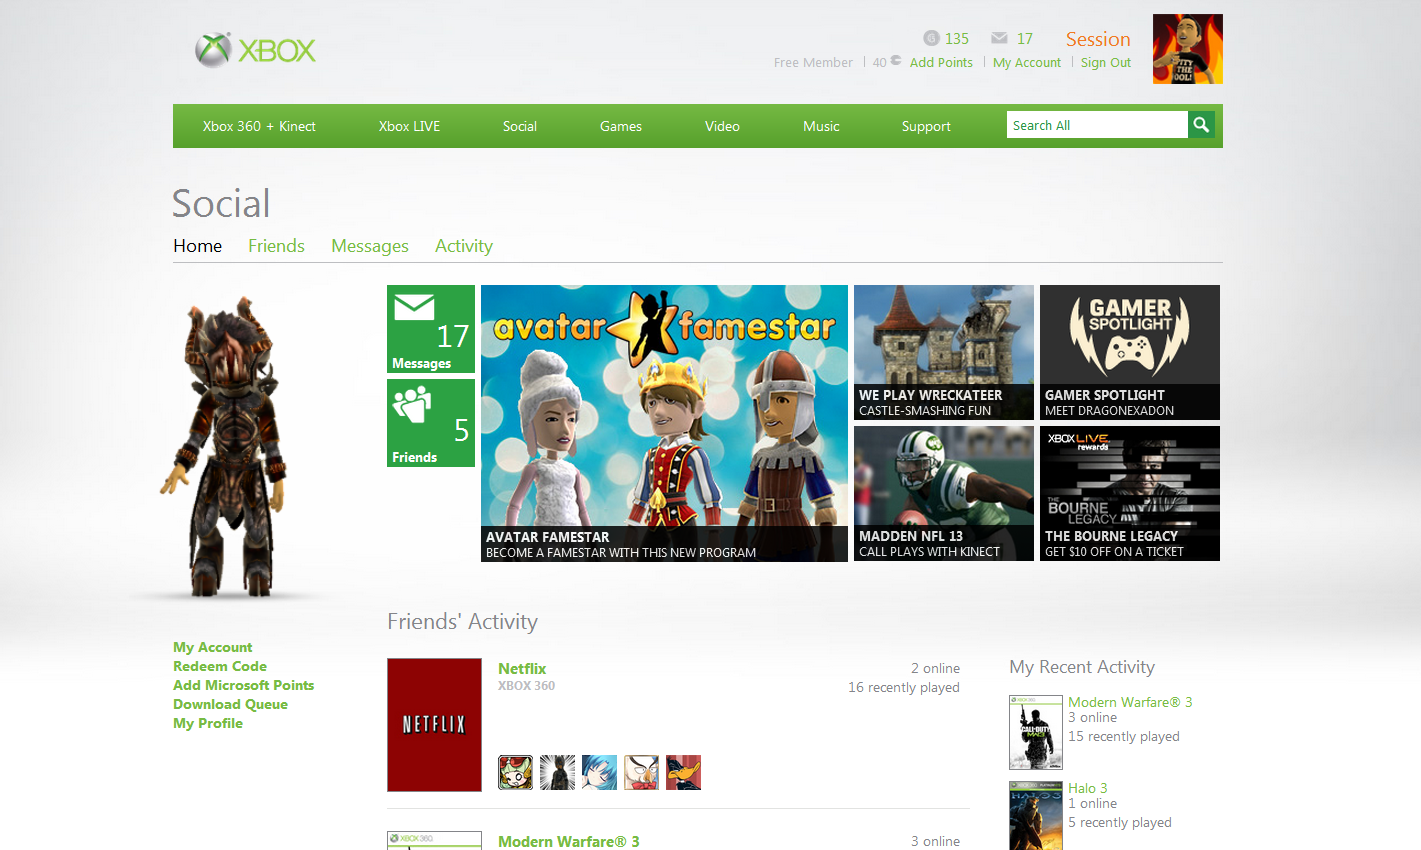Switch to the Messages tab
Image resolution: width=1421 pixels, height=850 pixels.
(x=370, y=246)
